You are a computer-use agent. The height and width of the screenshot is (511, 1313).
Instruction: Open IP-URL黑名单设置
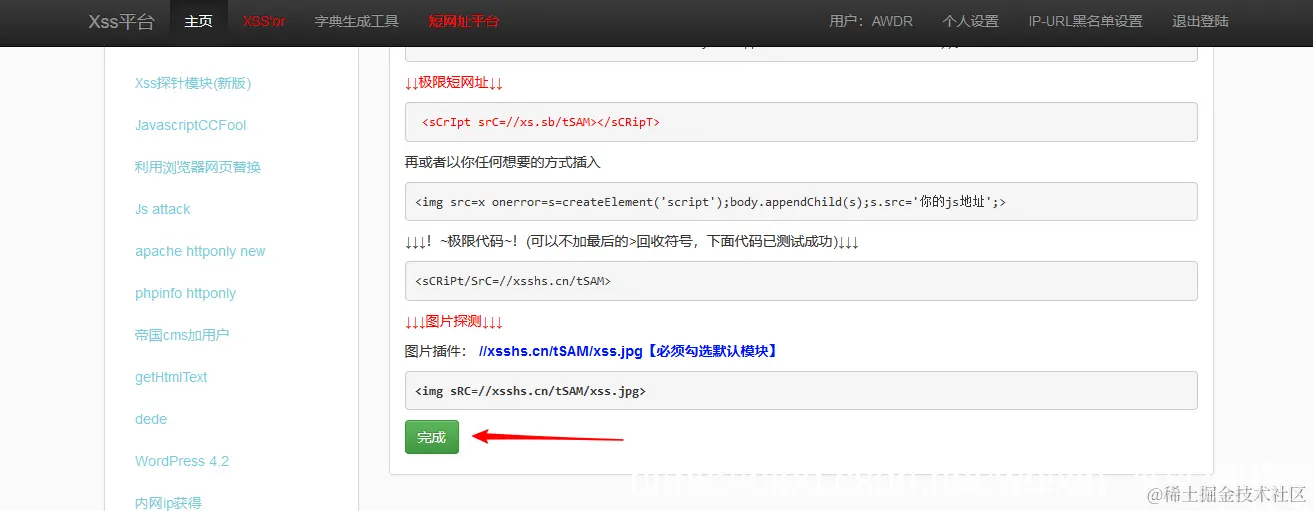tap(1085, 21)
